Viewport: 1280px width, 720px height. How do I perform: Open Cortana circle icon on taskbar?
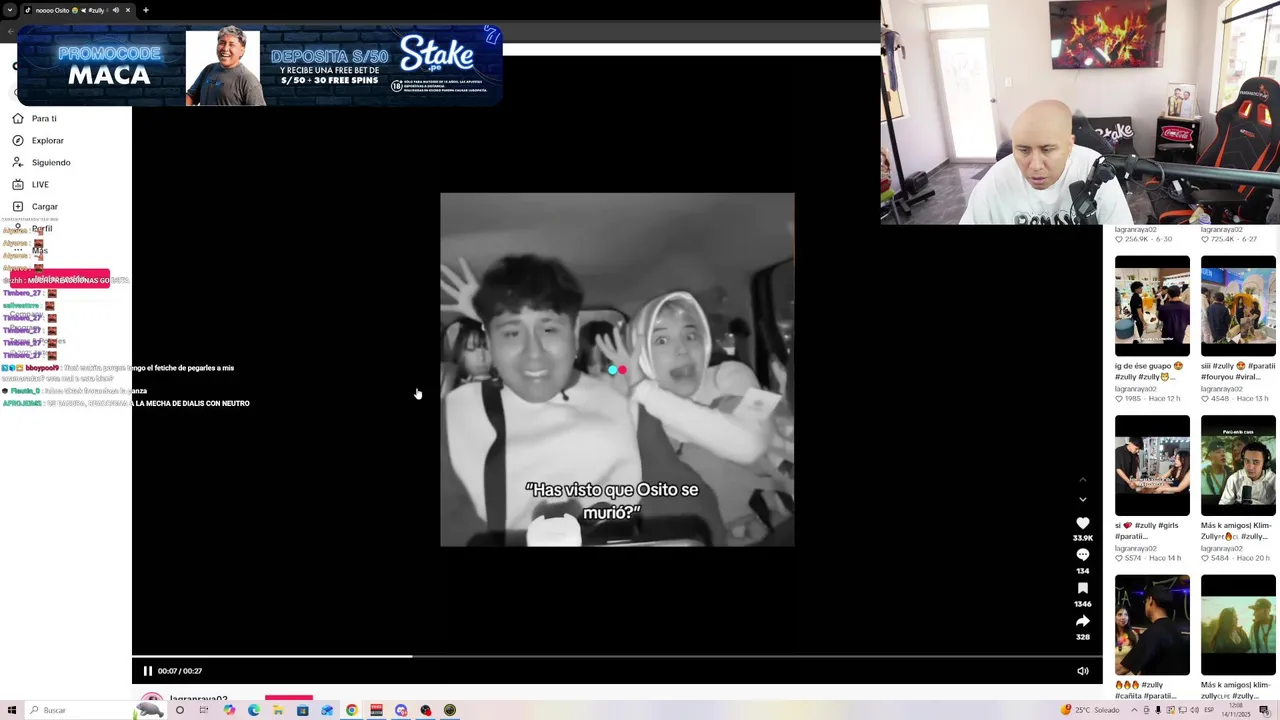[x=180, y=710]
